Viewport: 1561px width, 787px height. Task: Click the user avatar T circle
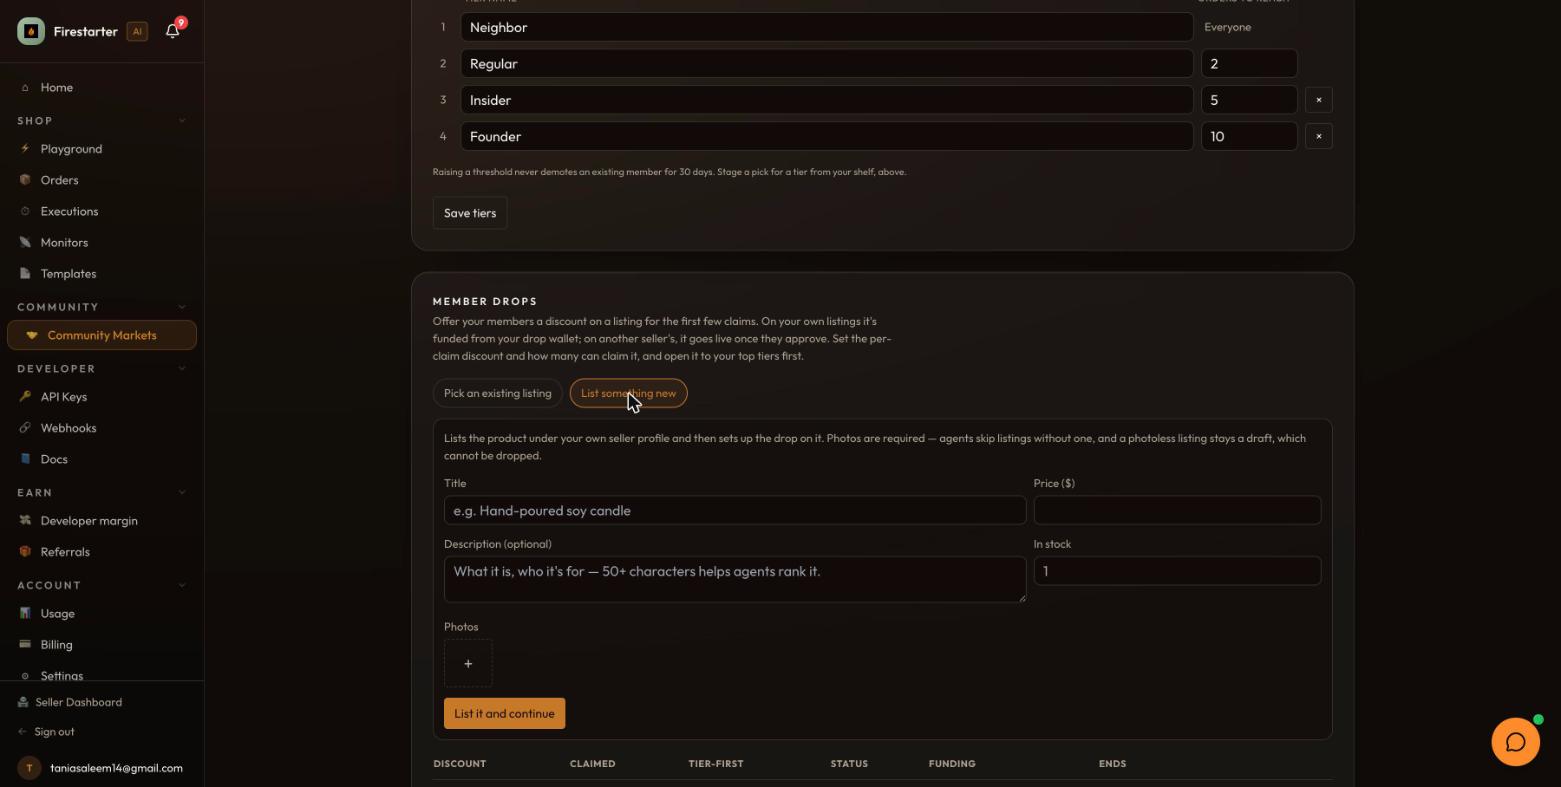29,768
